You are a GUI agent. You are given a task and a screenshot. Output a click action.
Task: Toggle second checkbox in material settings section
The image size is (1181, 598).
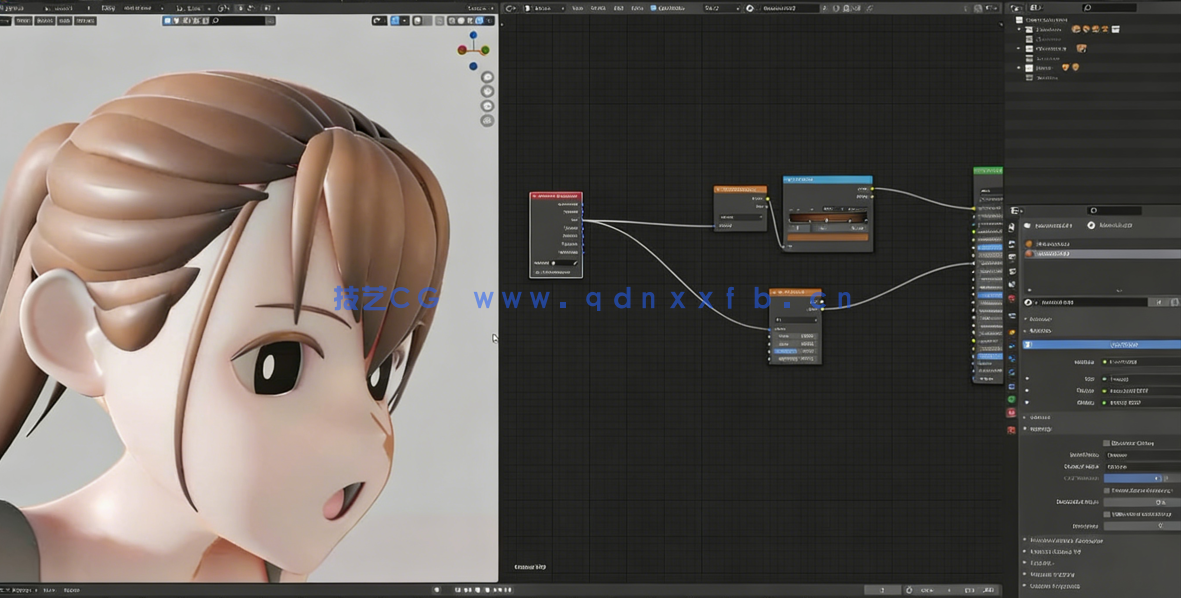point(1106,491)
